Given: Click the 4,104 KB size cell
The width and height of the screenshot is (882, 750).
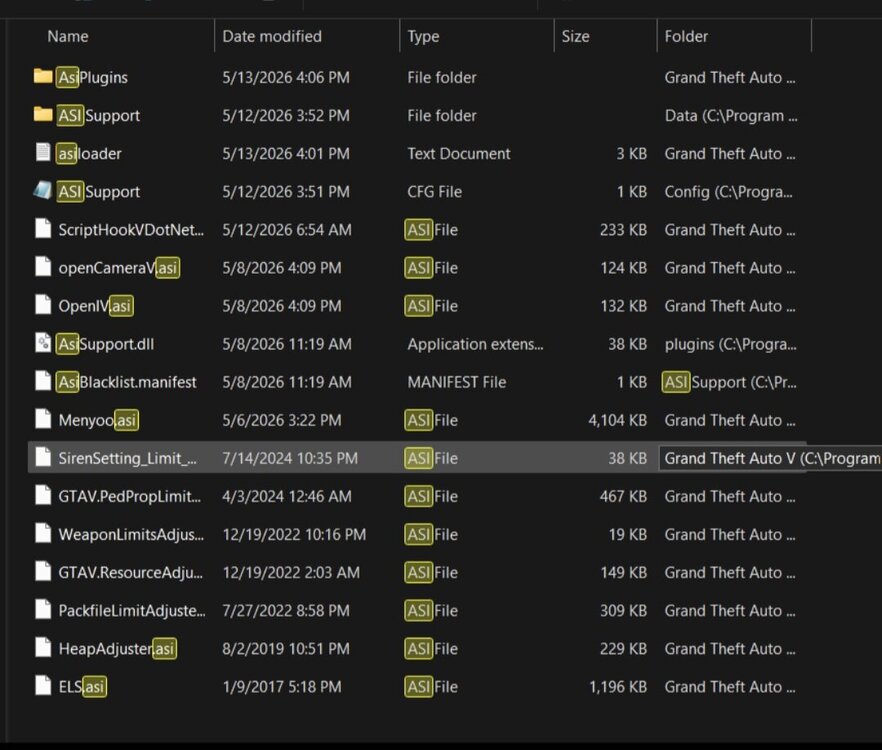Looking at the screenshot, I should (x=618, y=420).
